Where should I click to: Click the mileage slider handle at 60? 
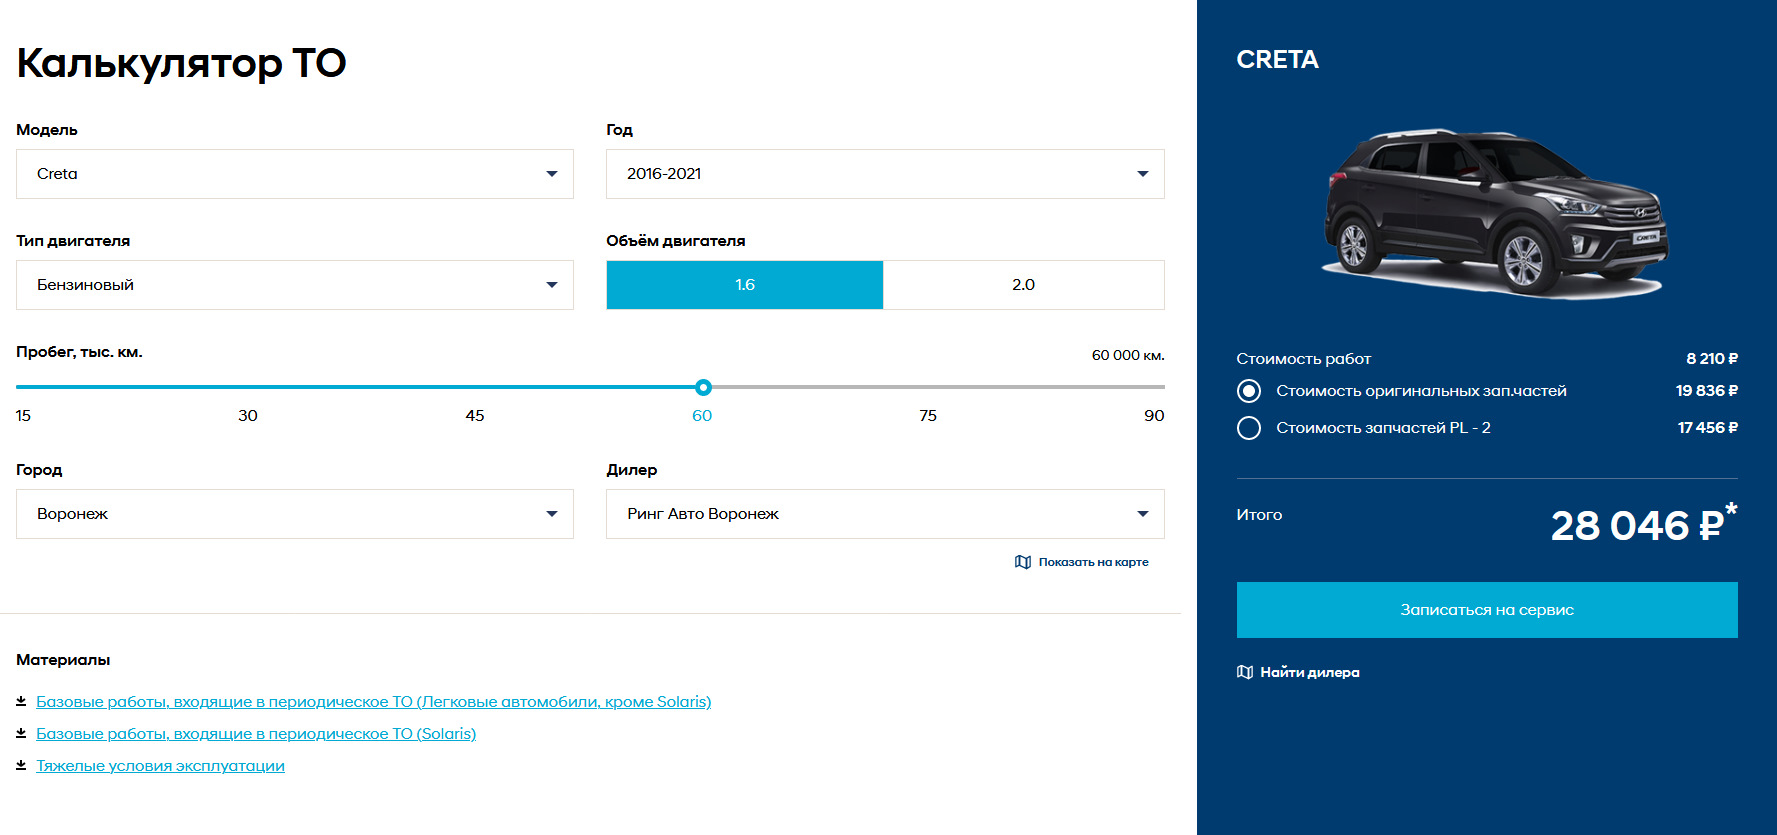(703, 387)
